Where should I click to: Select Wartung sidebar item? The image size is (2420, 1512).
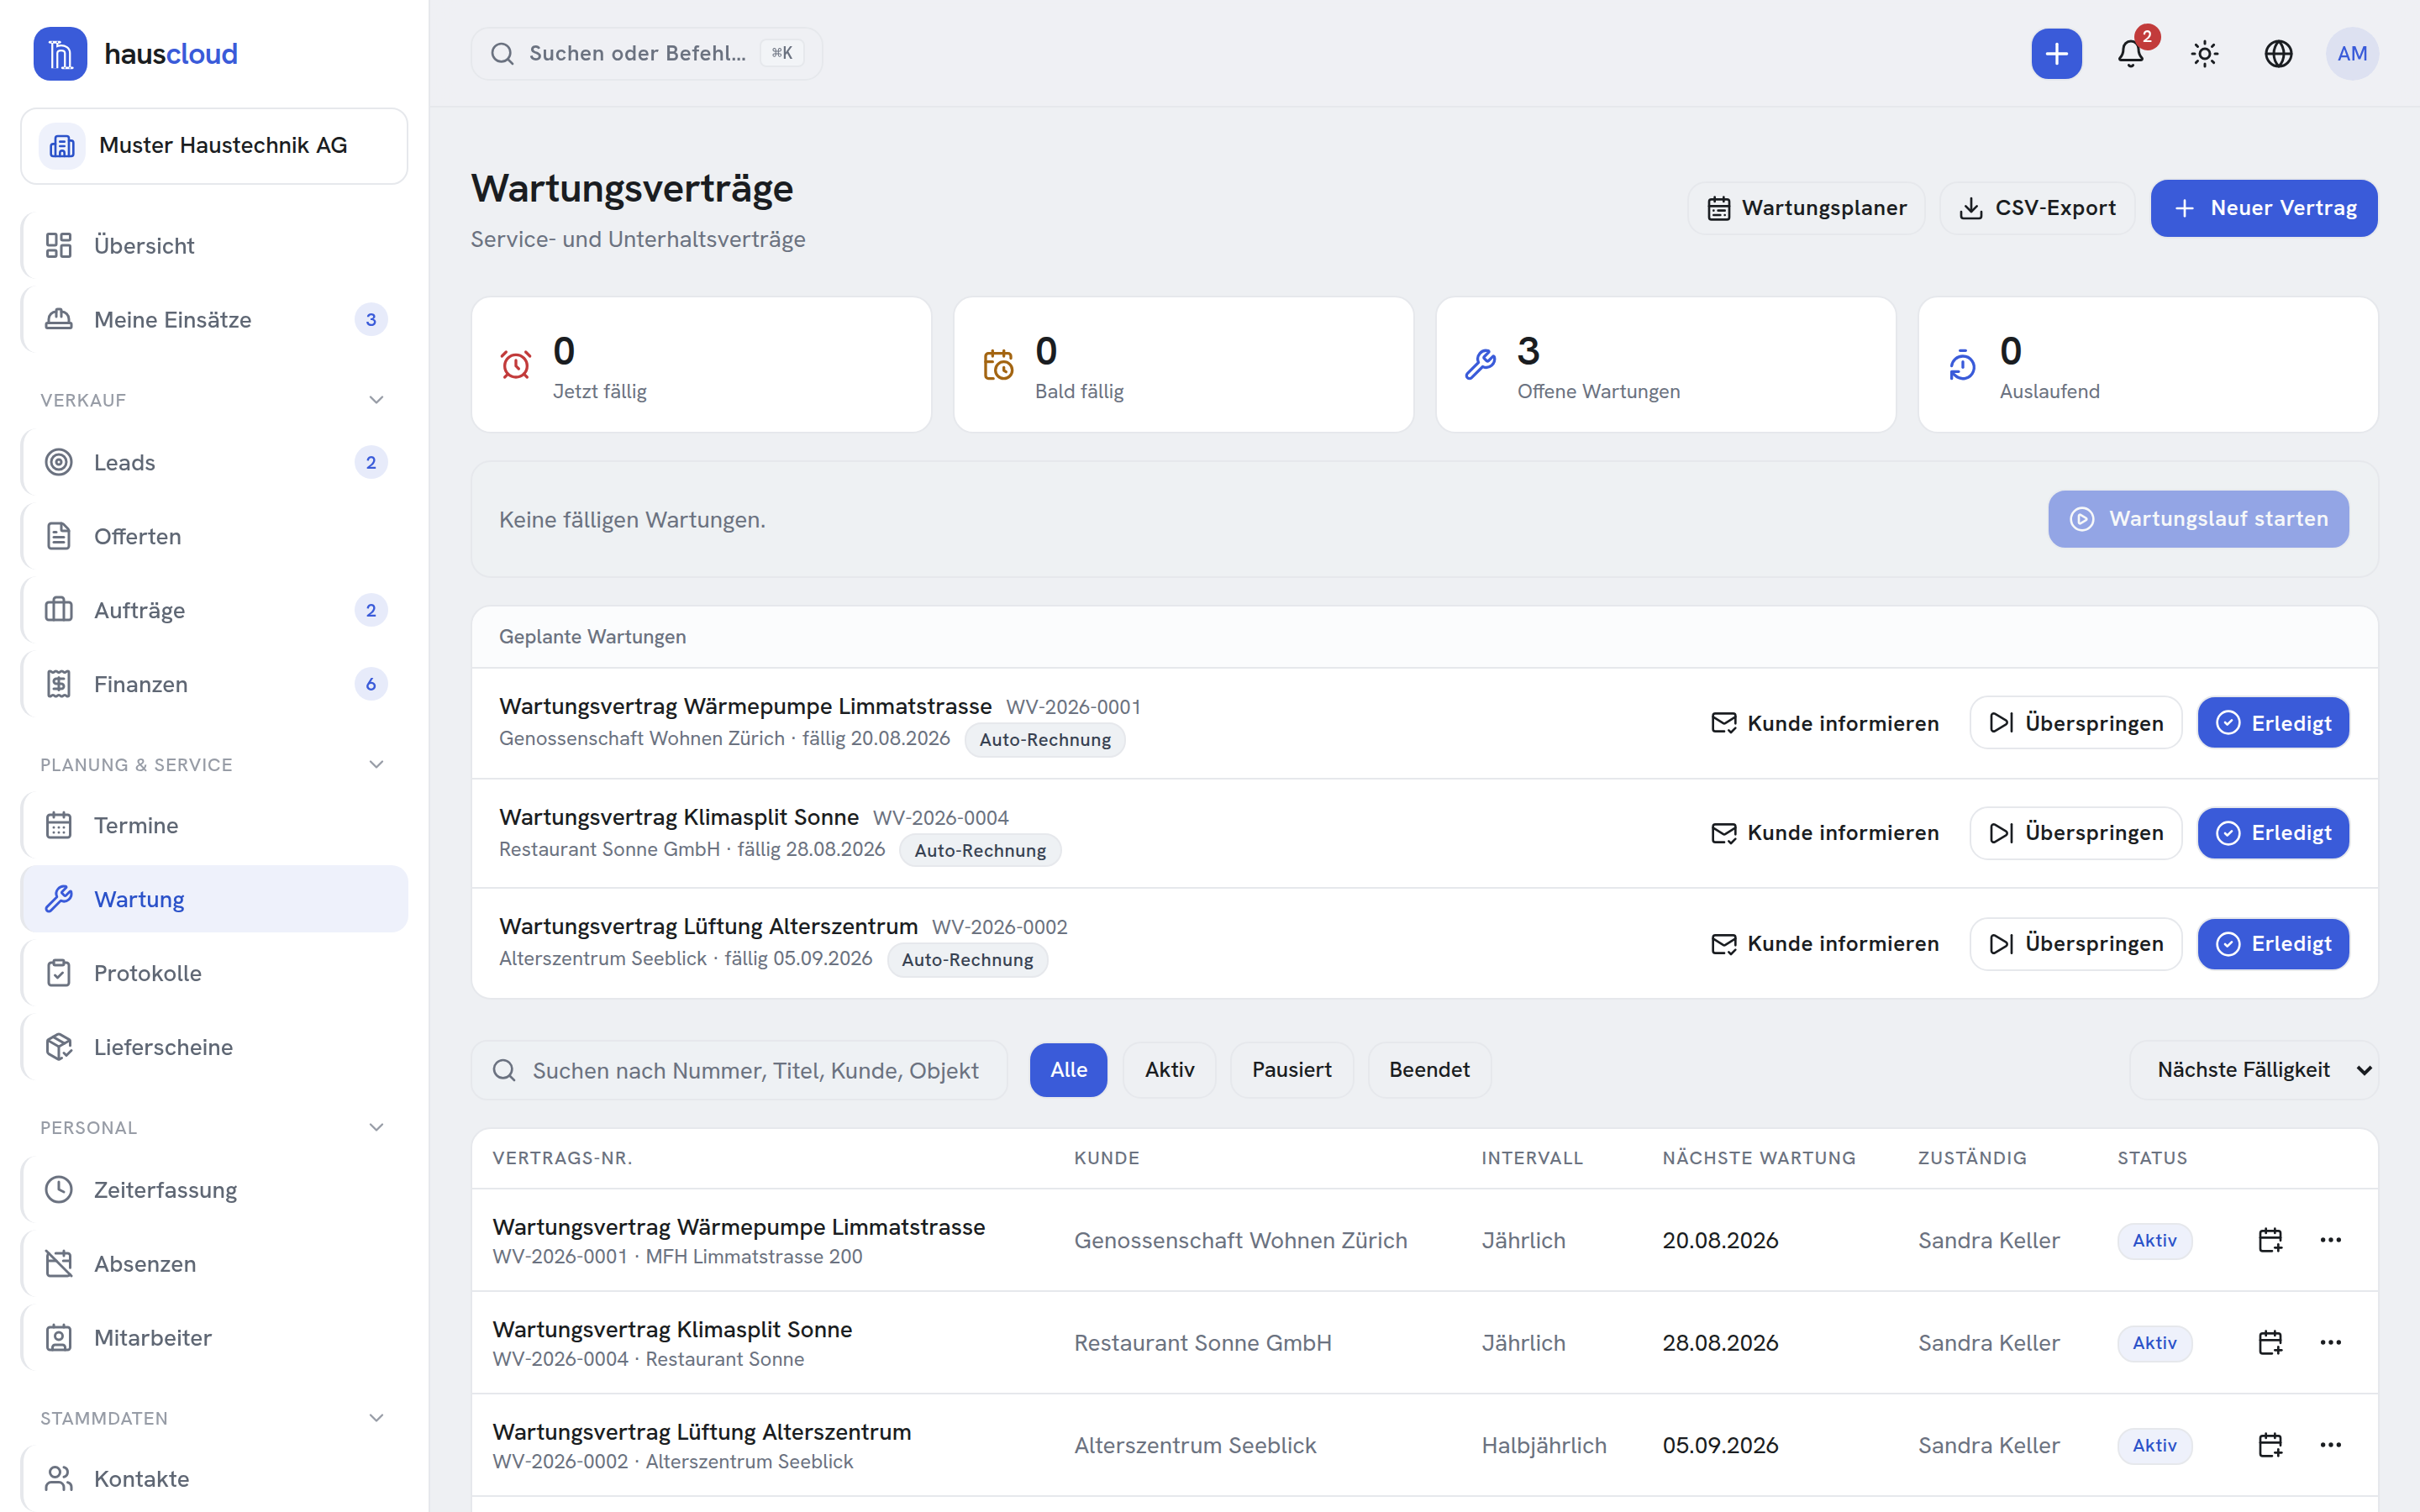click(x=214, y=899)
